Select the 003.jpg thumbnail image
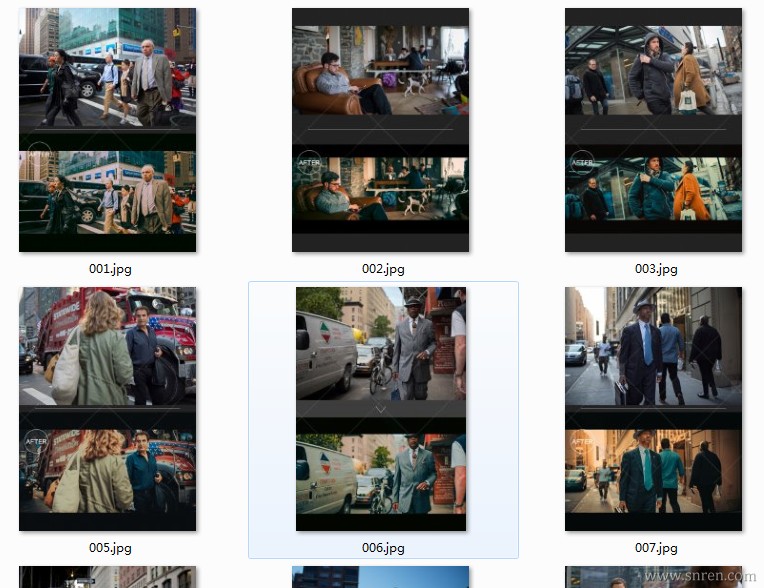This screenshot has height=588, width=764. coord(653,130)
